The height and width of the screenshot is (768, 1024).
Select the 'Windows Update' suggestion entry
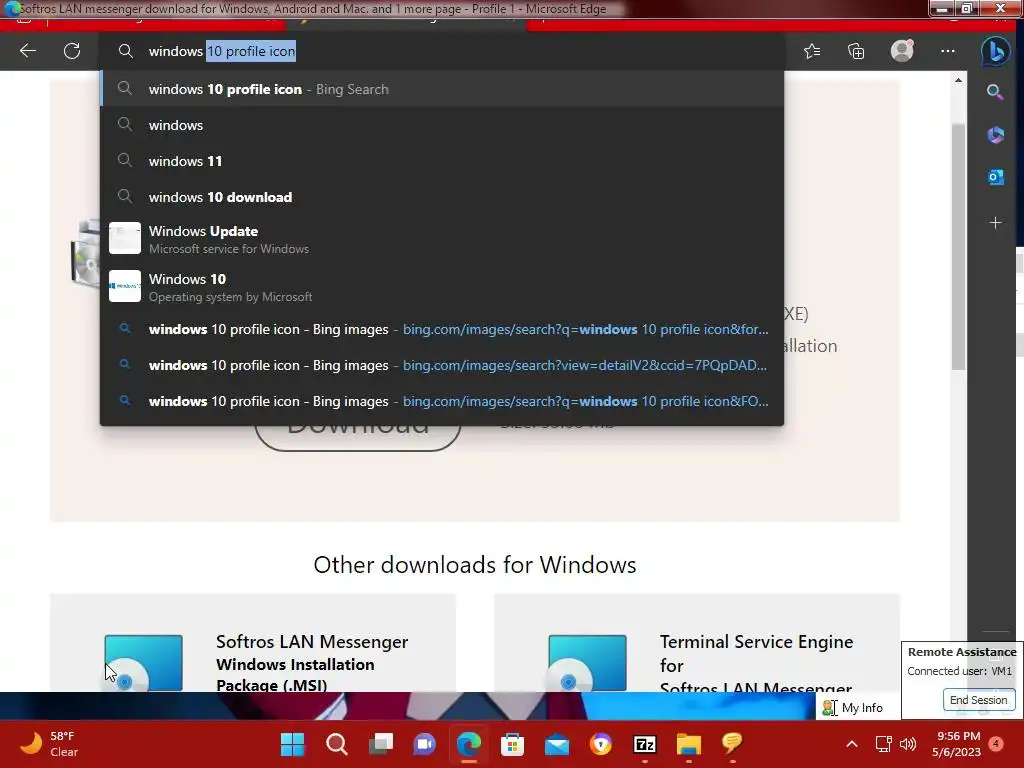click(x=442, y=239)
